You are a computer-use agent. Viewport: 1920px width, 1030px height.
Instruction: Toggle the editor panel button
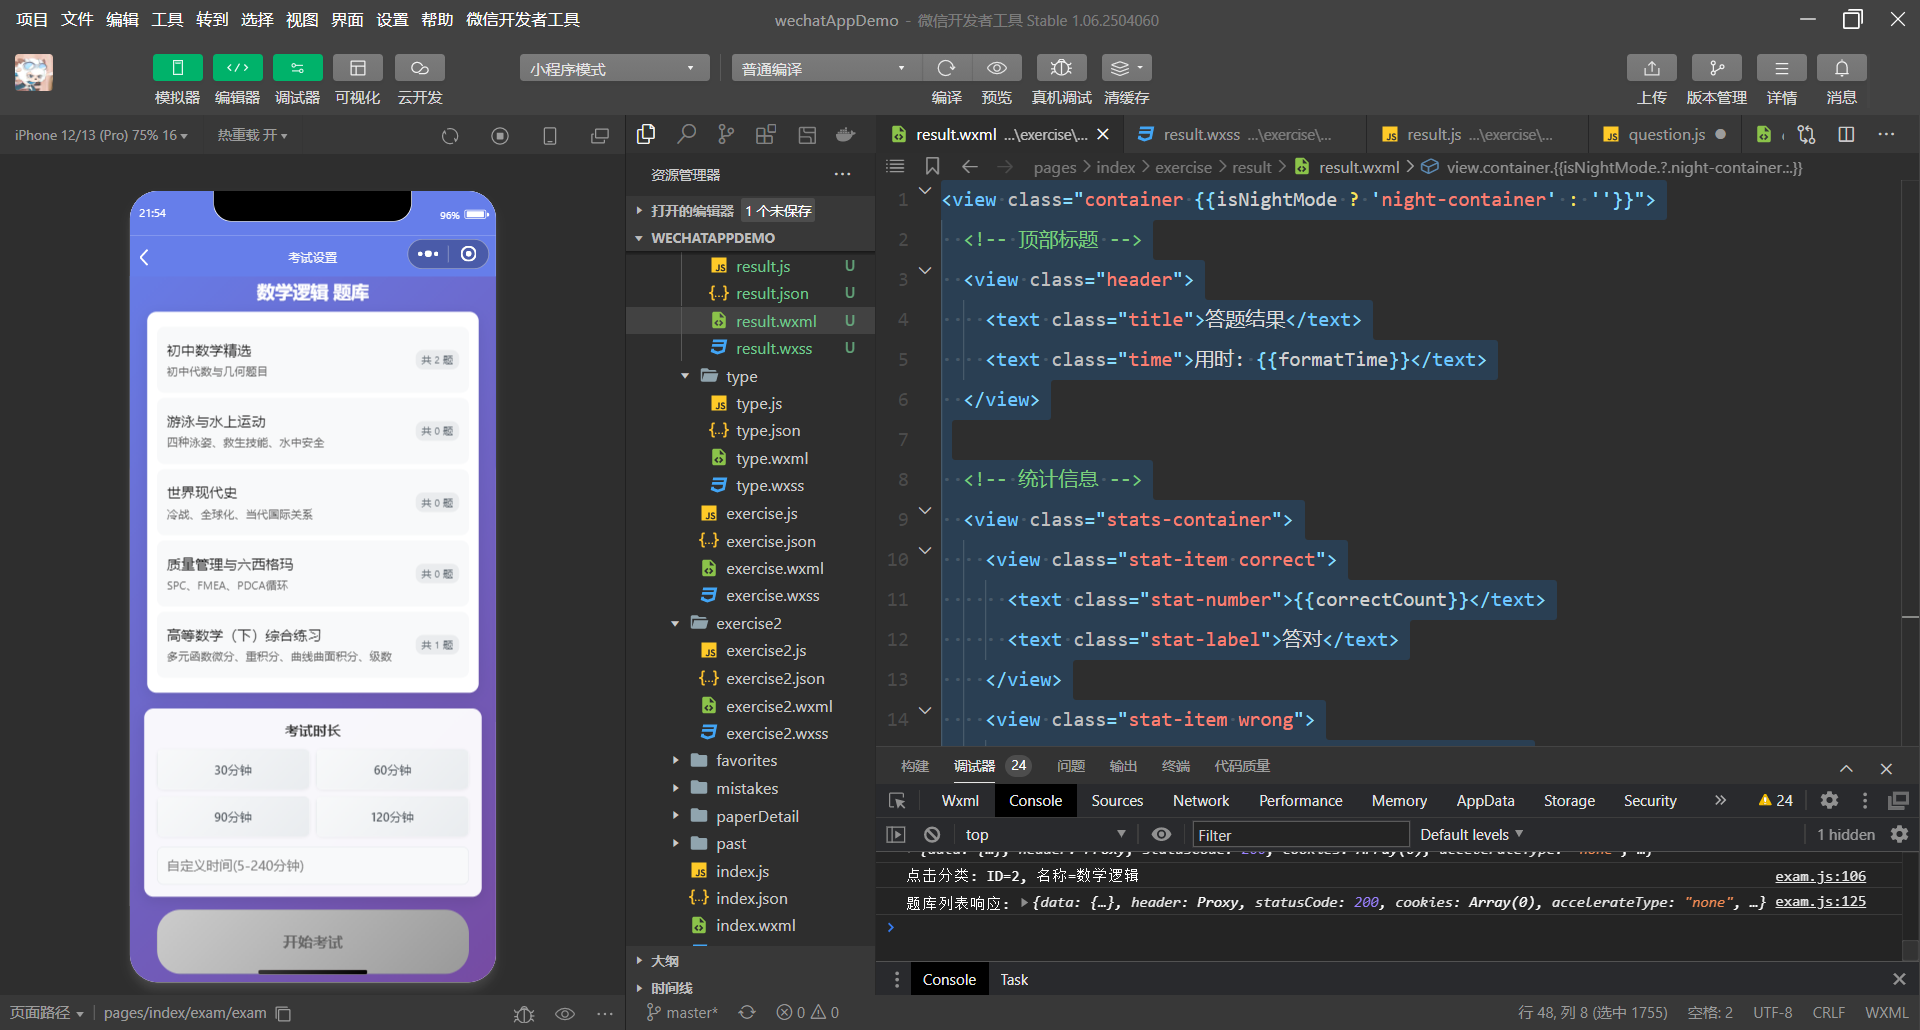[x=237, y=68]
